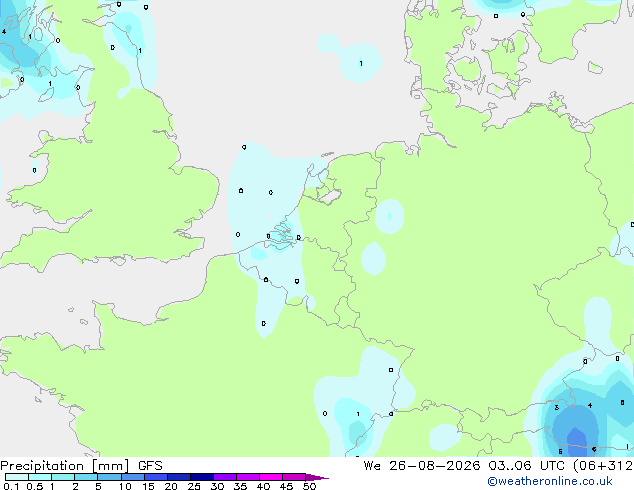Viewport: 634px width, 490px height.
Task: Click the '10' legend scale label
Action: (125, 486)
